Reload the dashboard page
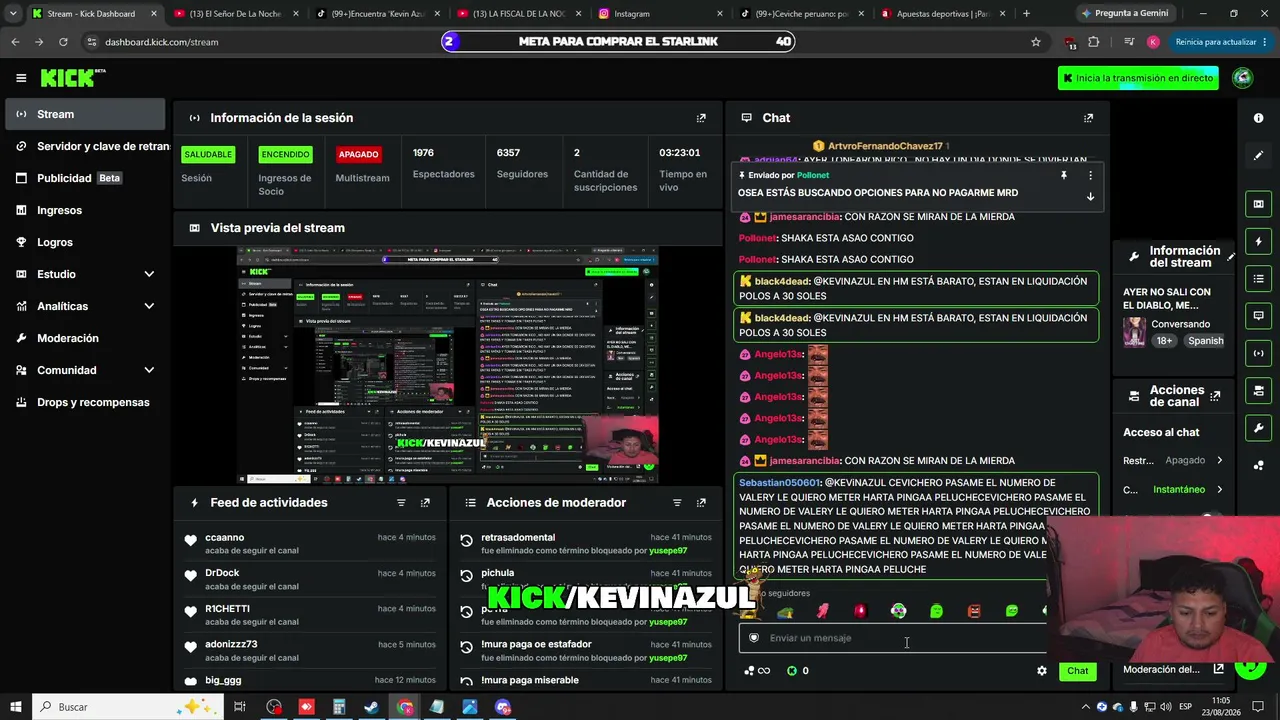Screen dimensions: 1280x720 coord(63,42)
